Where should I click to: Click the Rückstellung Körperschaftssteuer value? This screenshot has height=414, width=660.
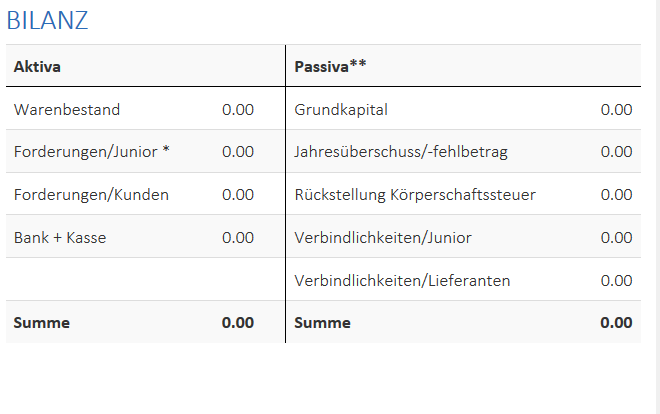coord(616,194)
